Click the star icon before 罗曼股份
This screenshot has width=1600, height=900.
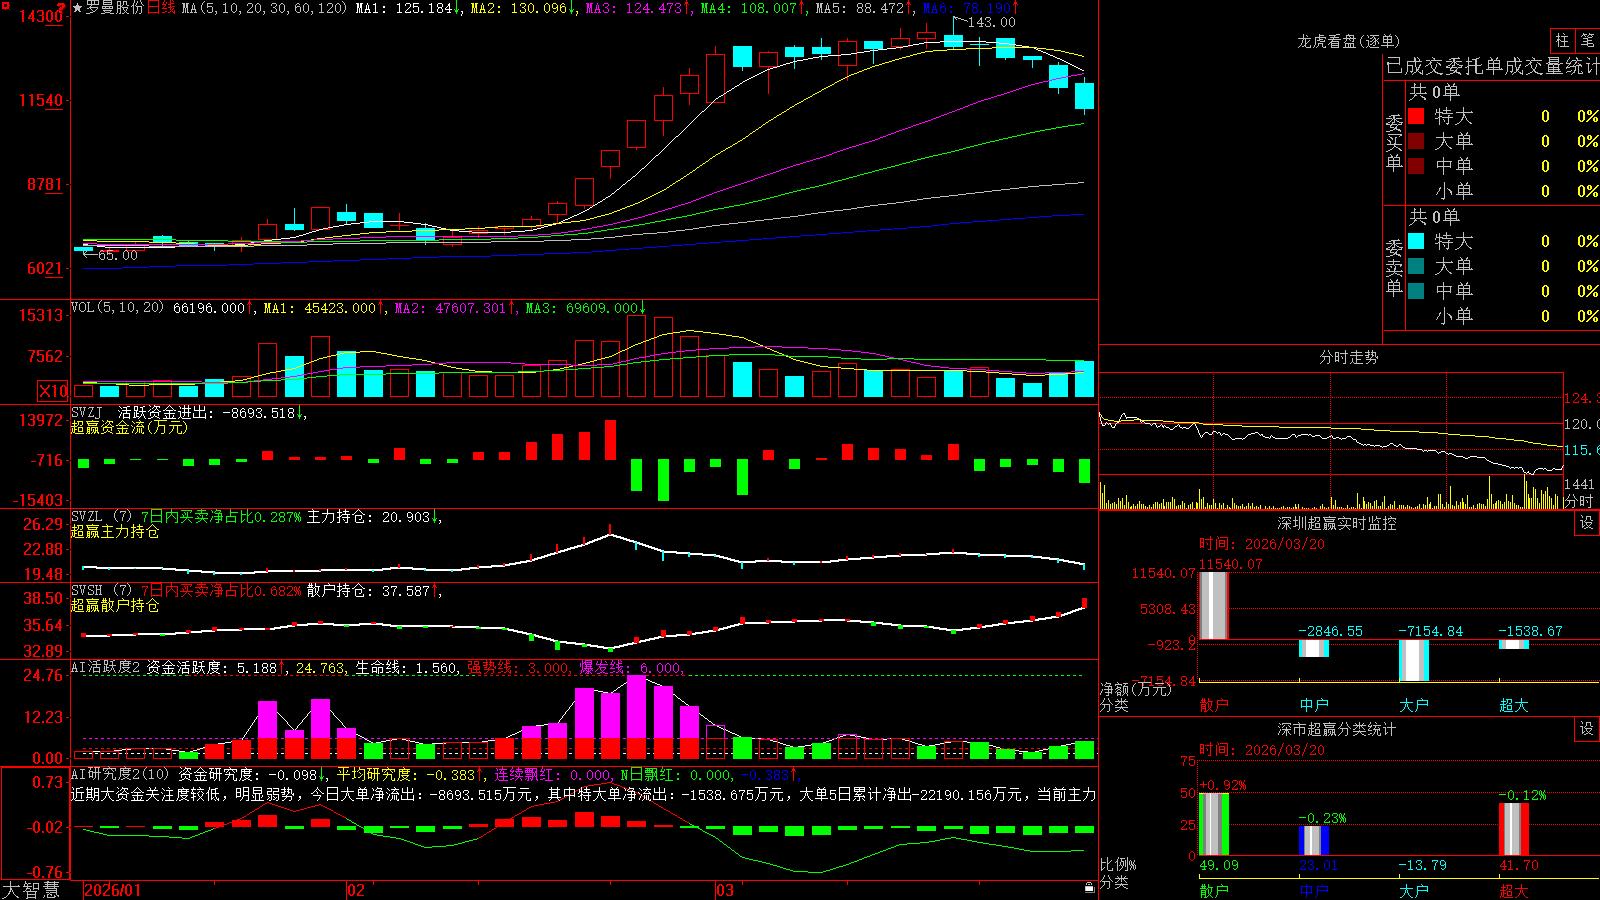click(77, 8)
